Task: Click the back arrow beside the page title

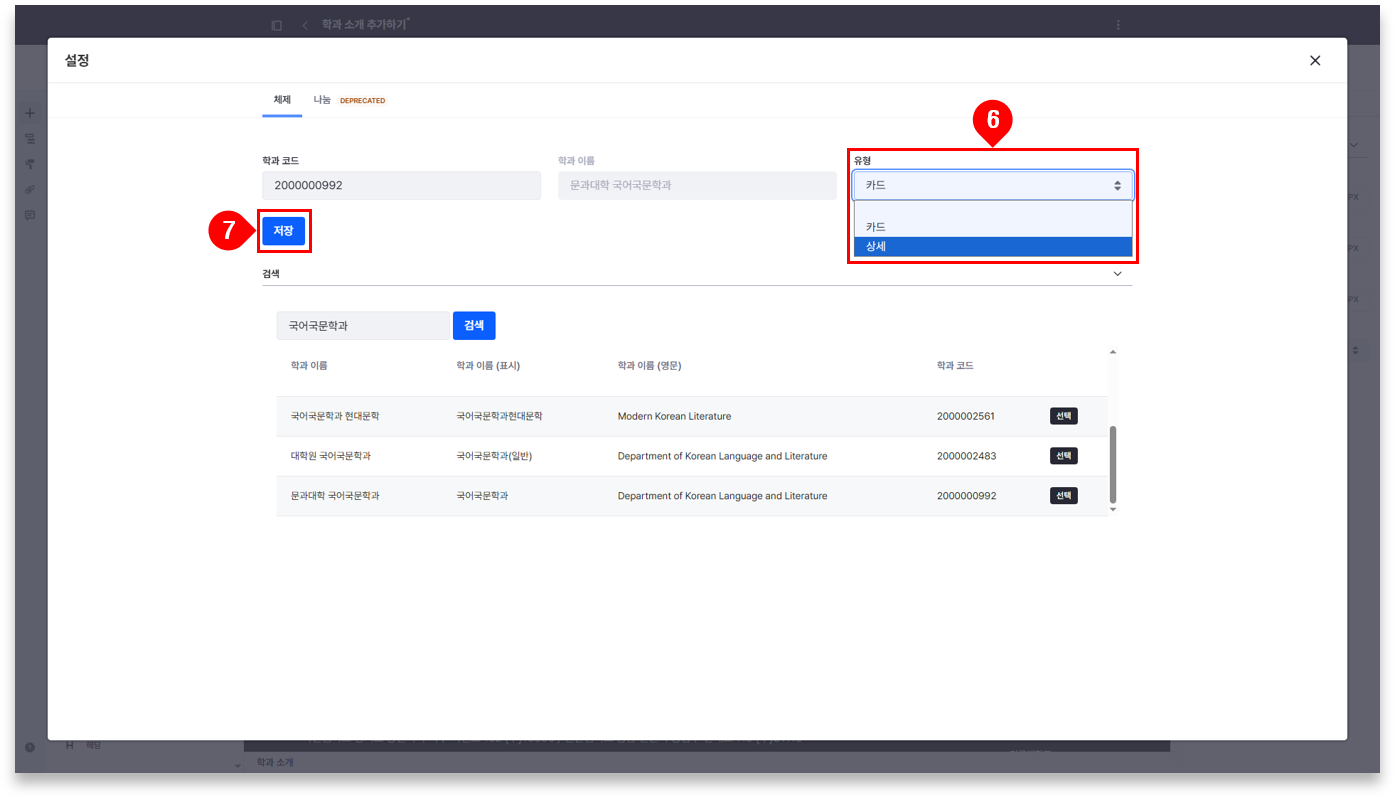Action: tap(304, 25)
